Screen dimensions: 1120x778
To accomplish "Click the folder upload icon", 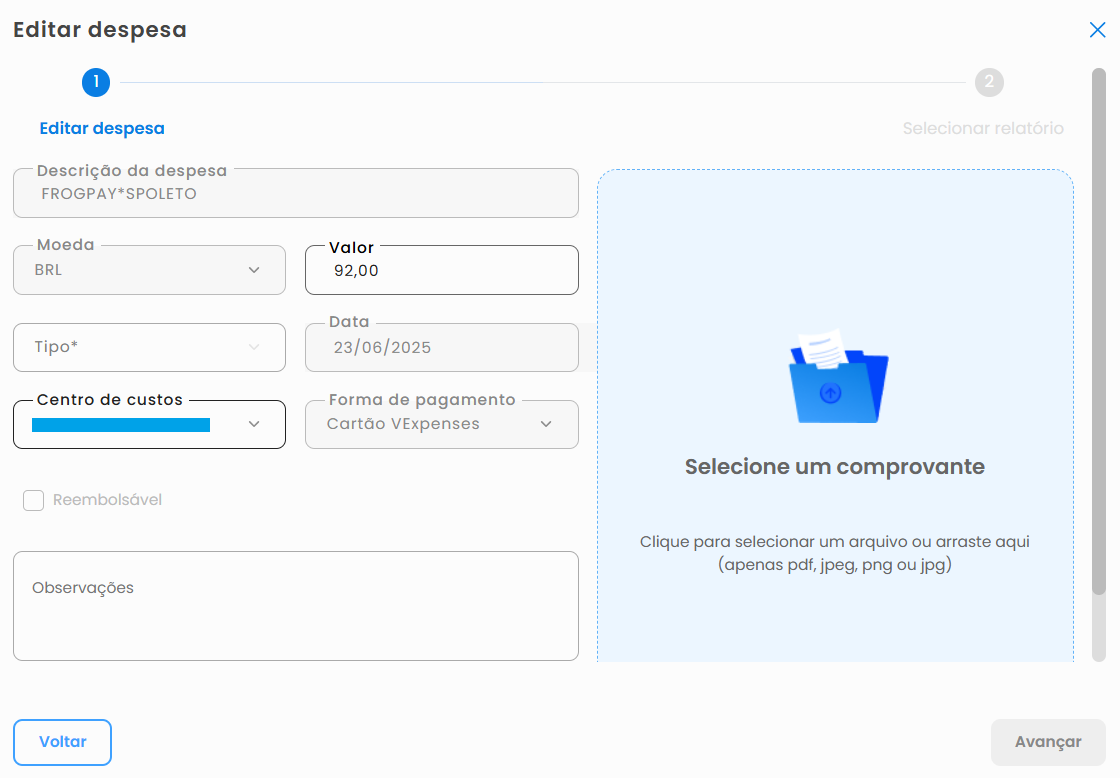I will tap(838, 376).
